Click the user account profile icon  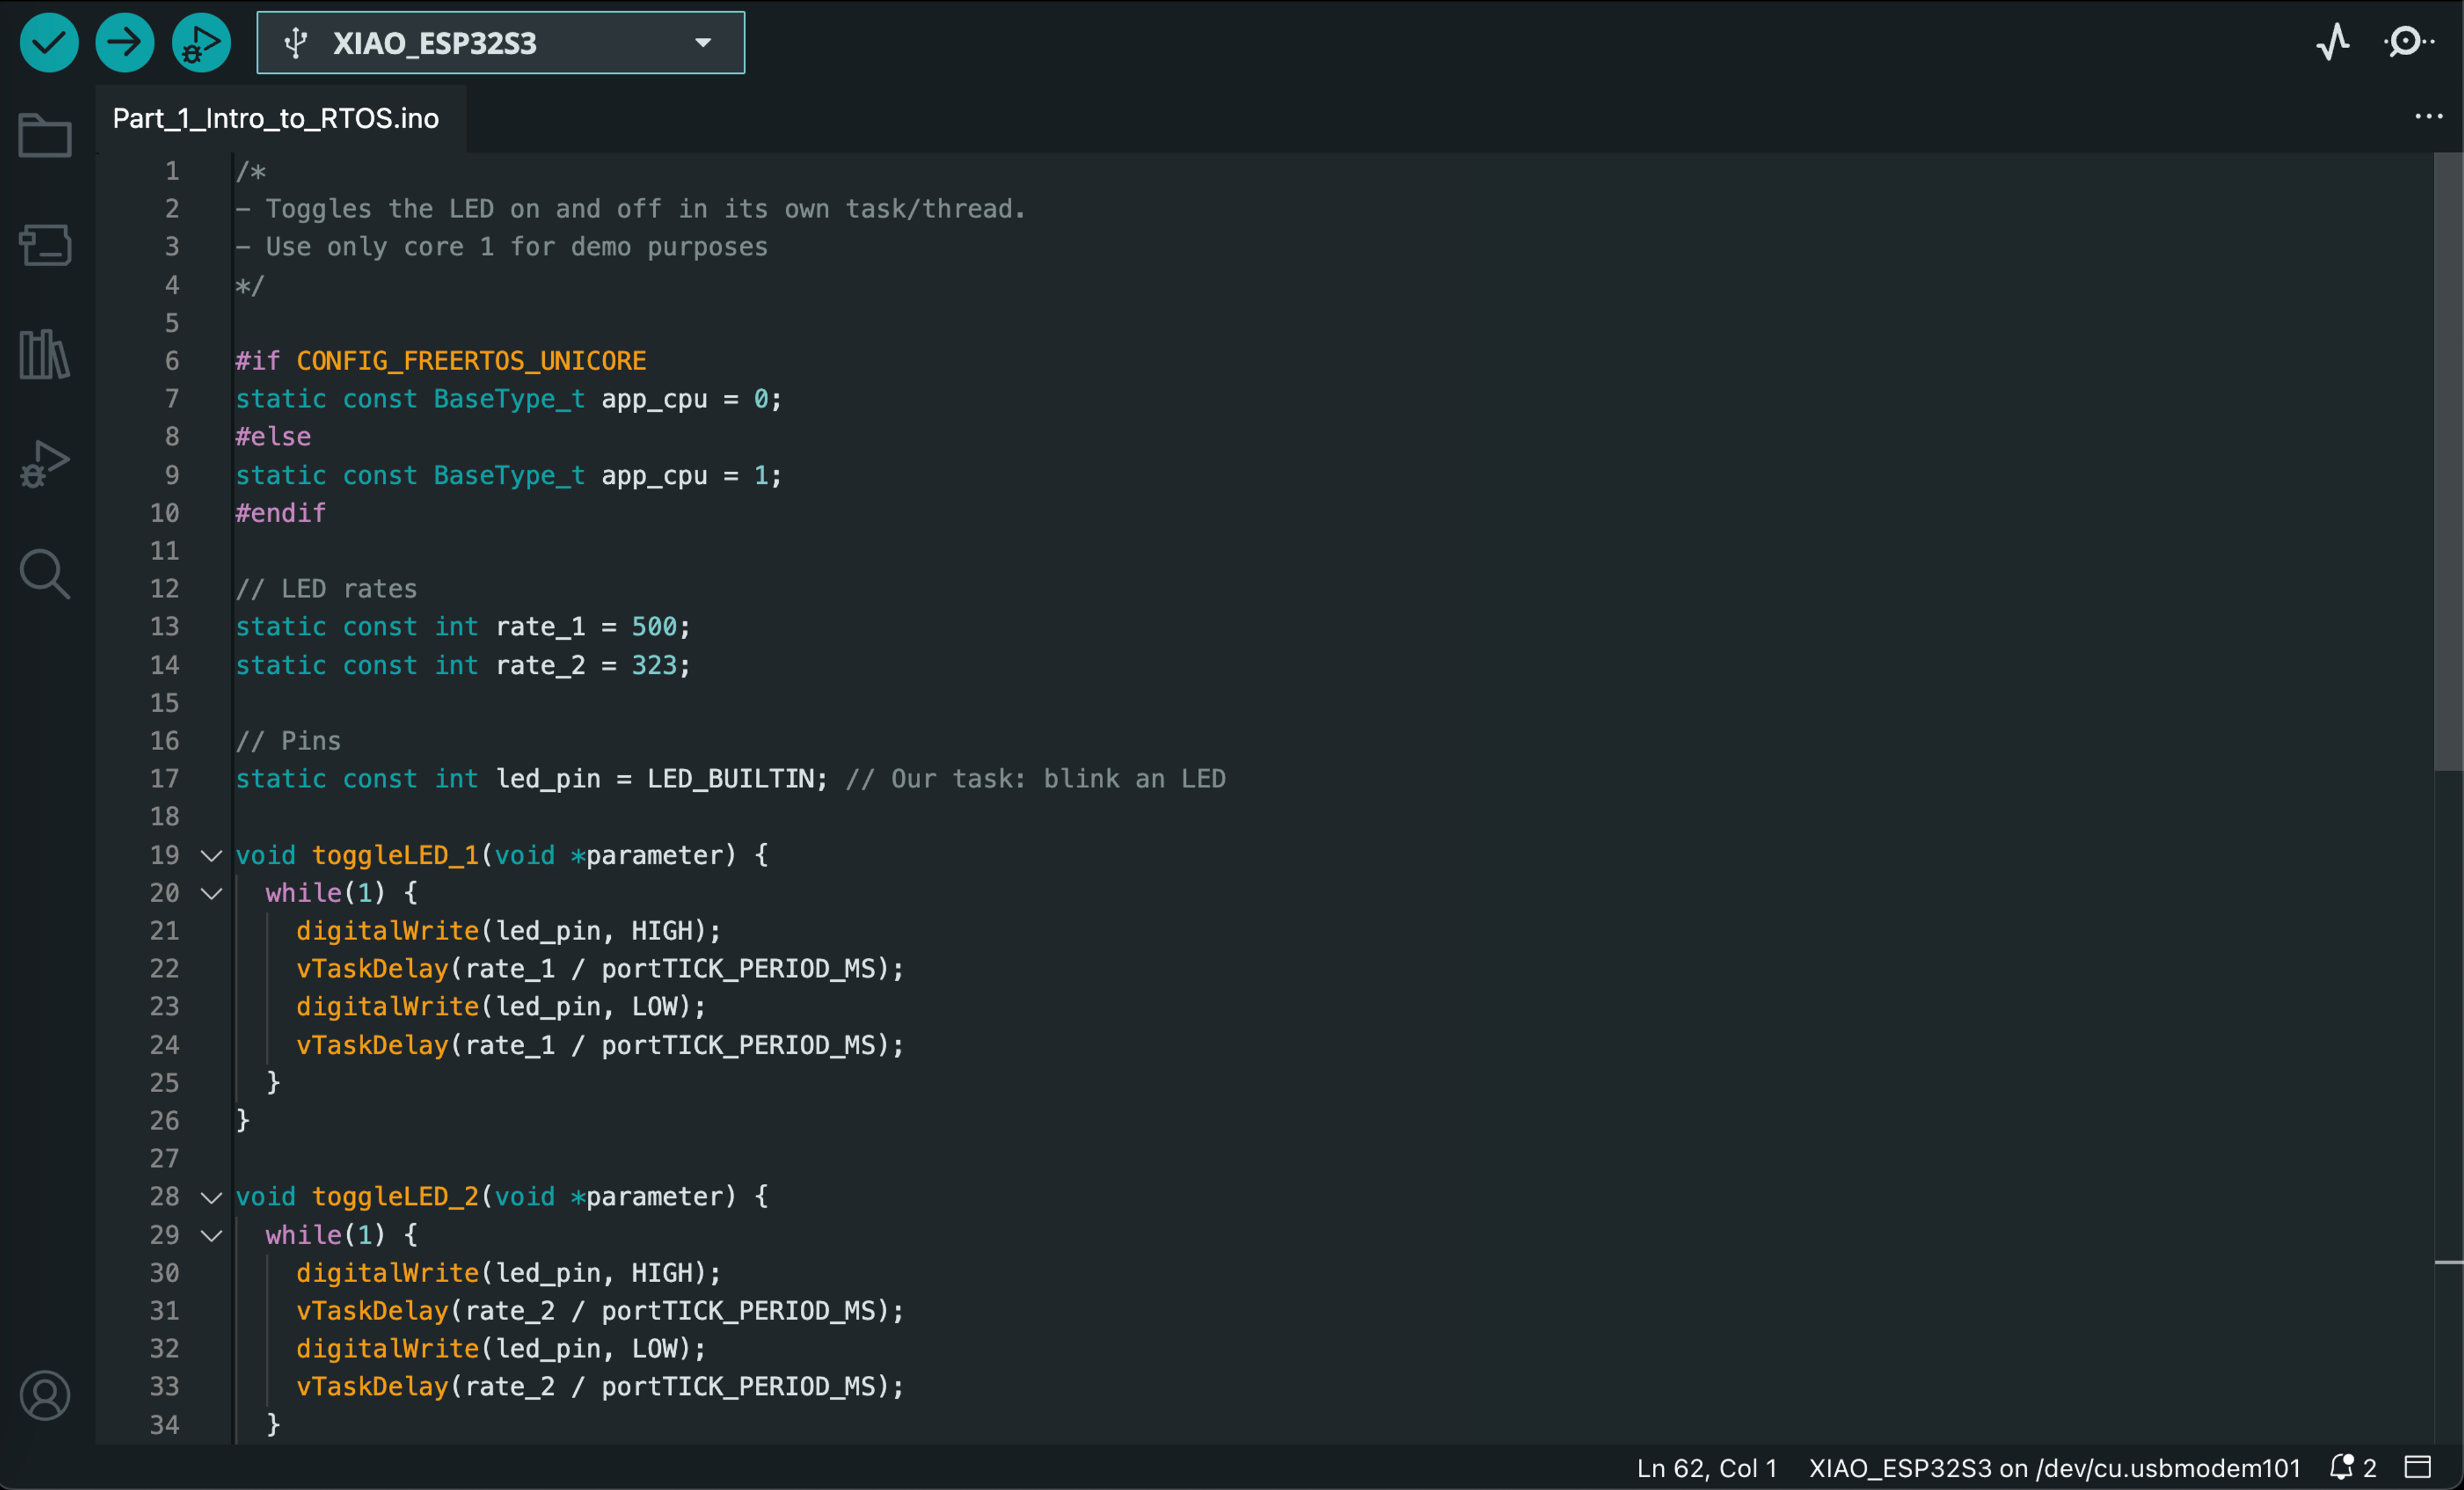(45, 1395)
